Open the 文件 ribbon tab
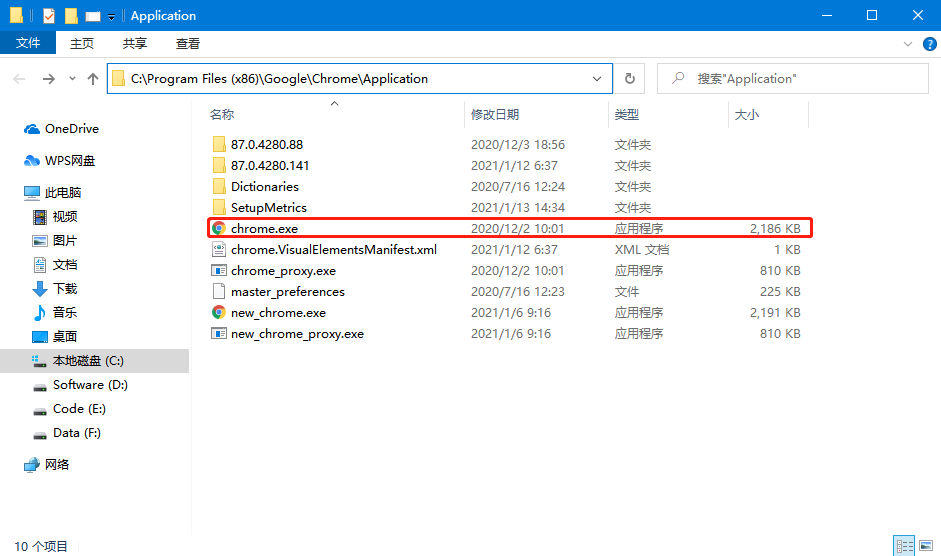The width and height of the screenshot is (941, 556). [x=28, y=43]
